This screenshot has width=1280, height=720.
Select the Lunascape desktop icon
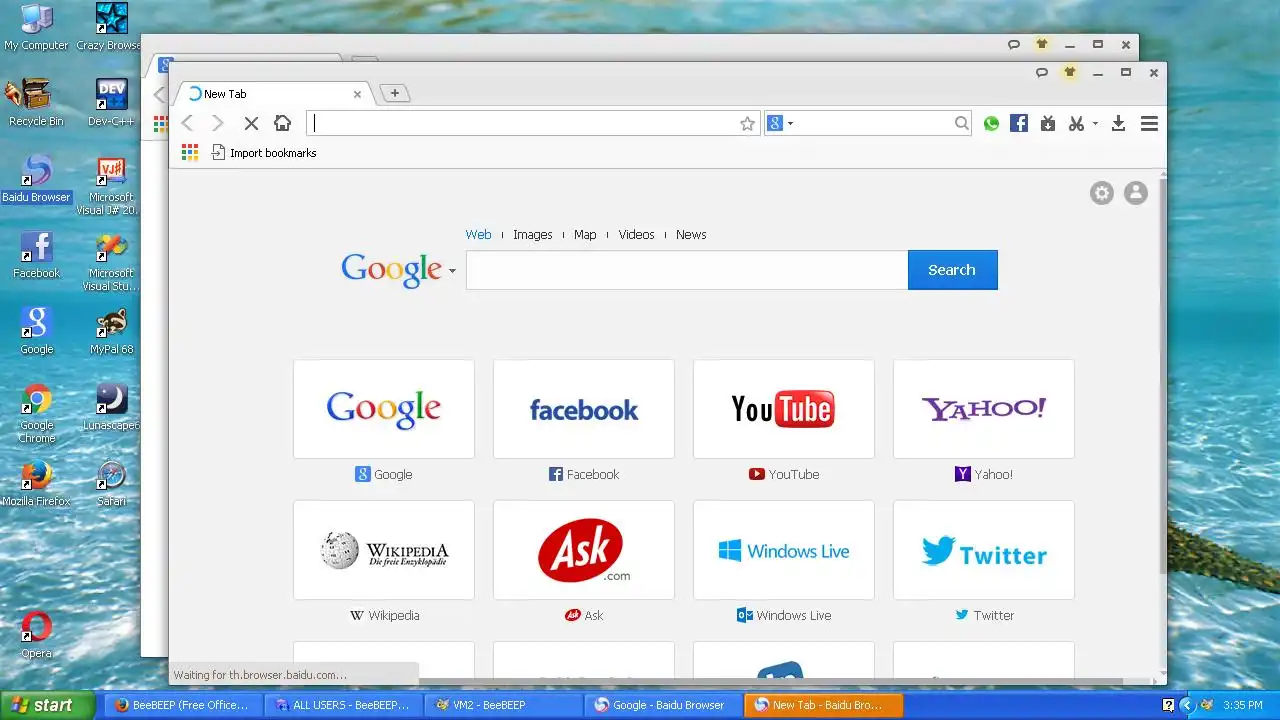(111, 407)
